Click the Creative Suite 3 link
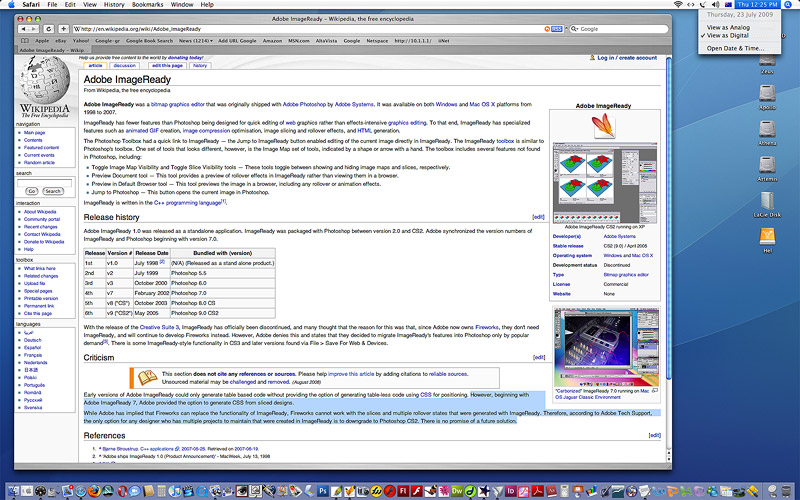Image resolution: width=800 pixels, height=500 pixels. (x=159, y=328)
